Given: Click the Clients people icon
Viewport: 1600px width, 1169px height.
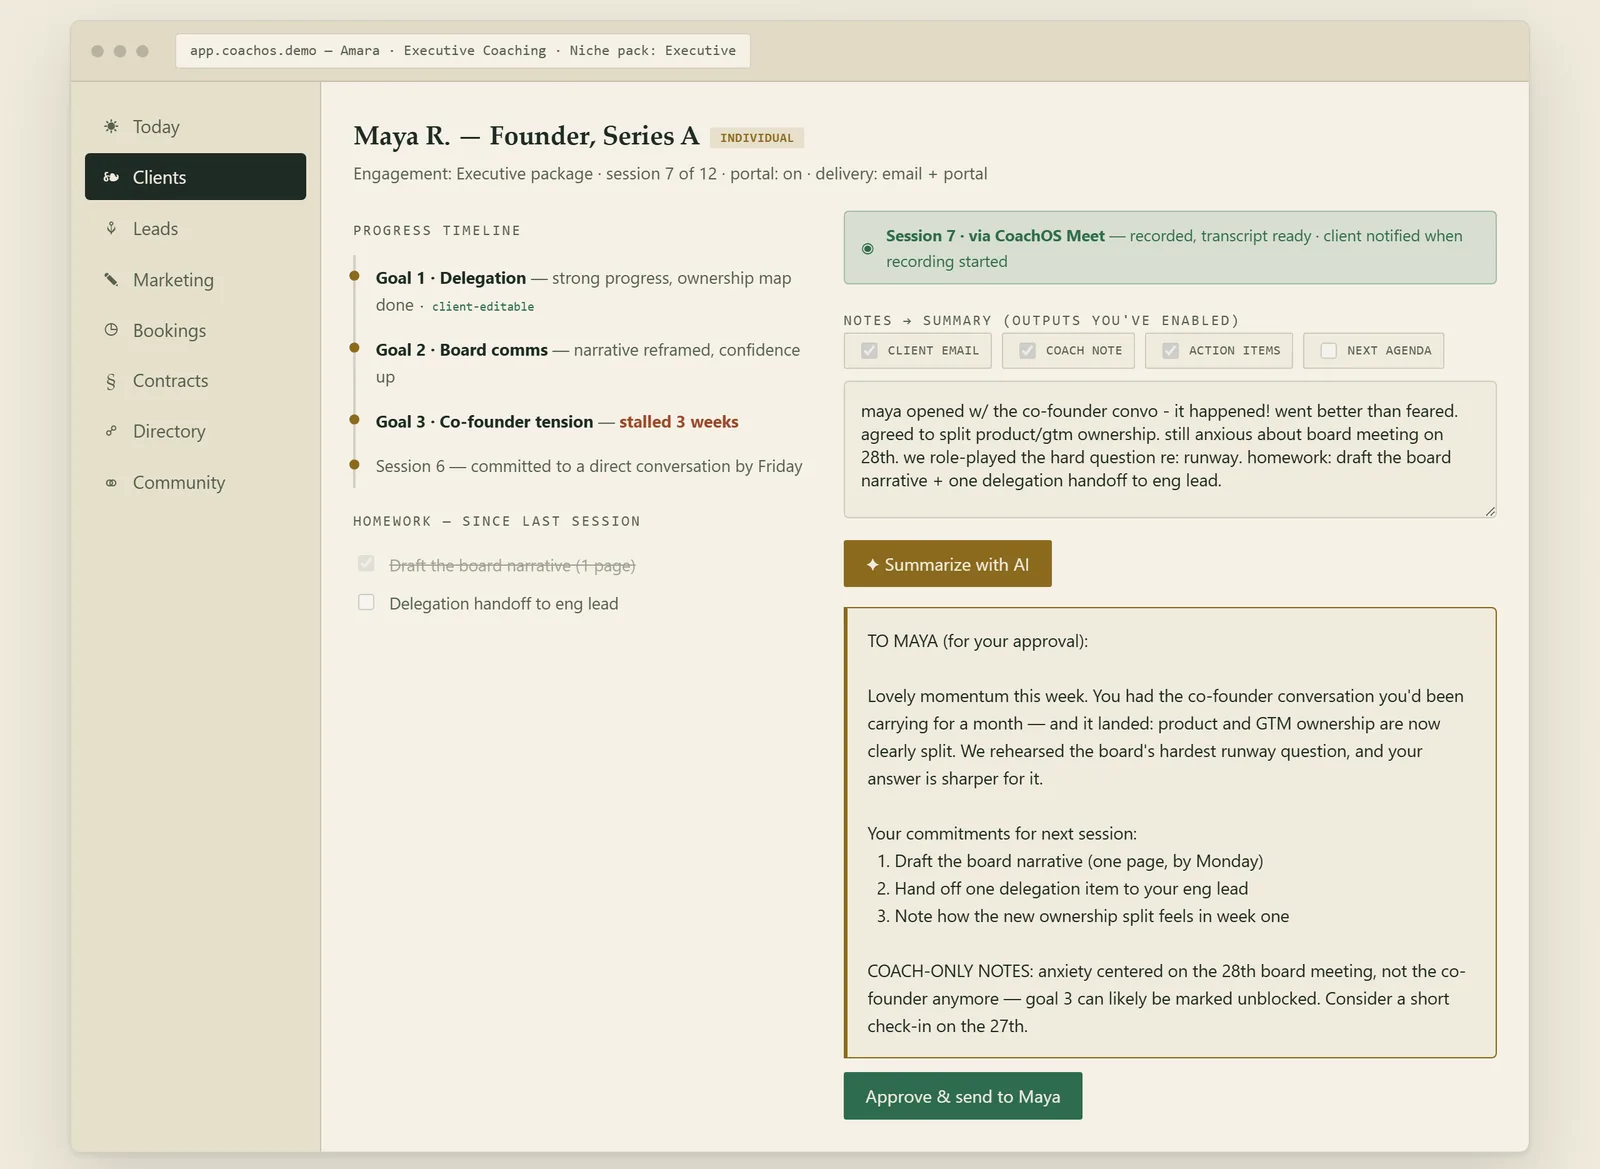Looking at the screenshot, I should pyautogui.click(x=111, y=177).
